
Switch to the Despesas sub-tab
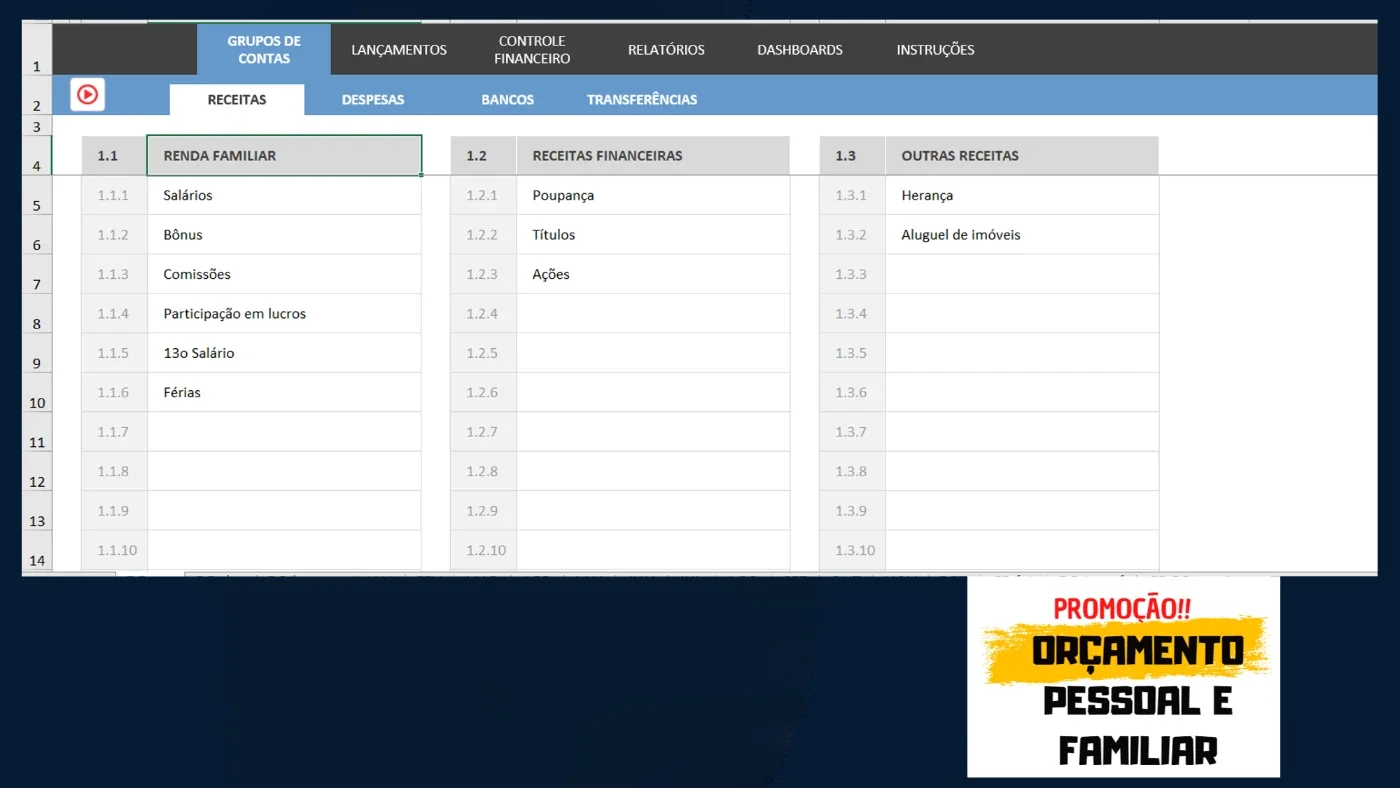click(373, 100)
